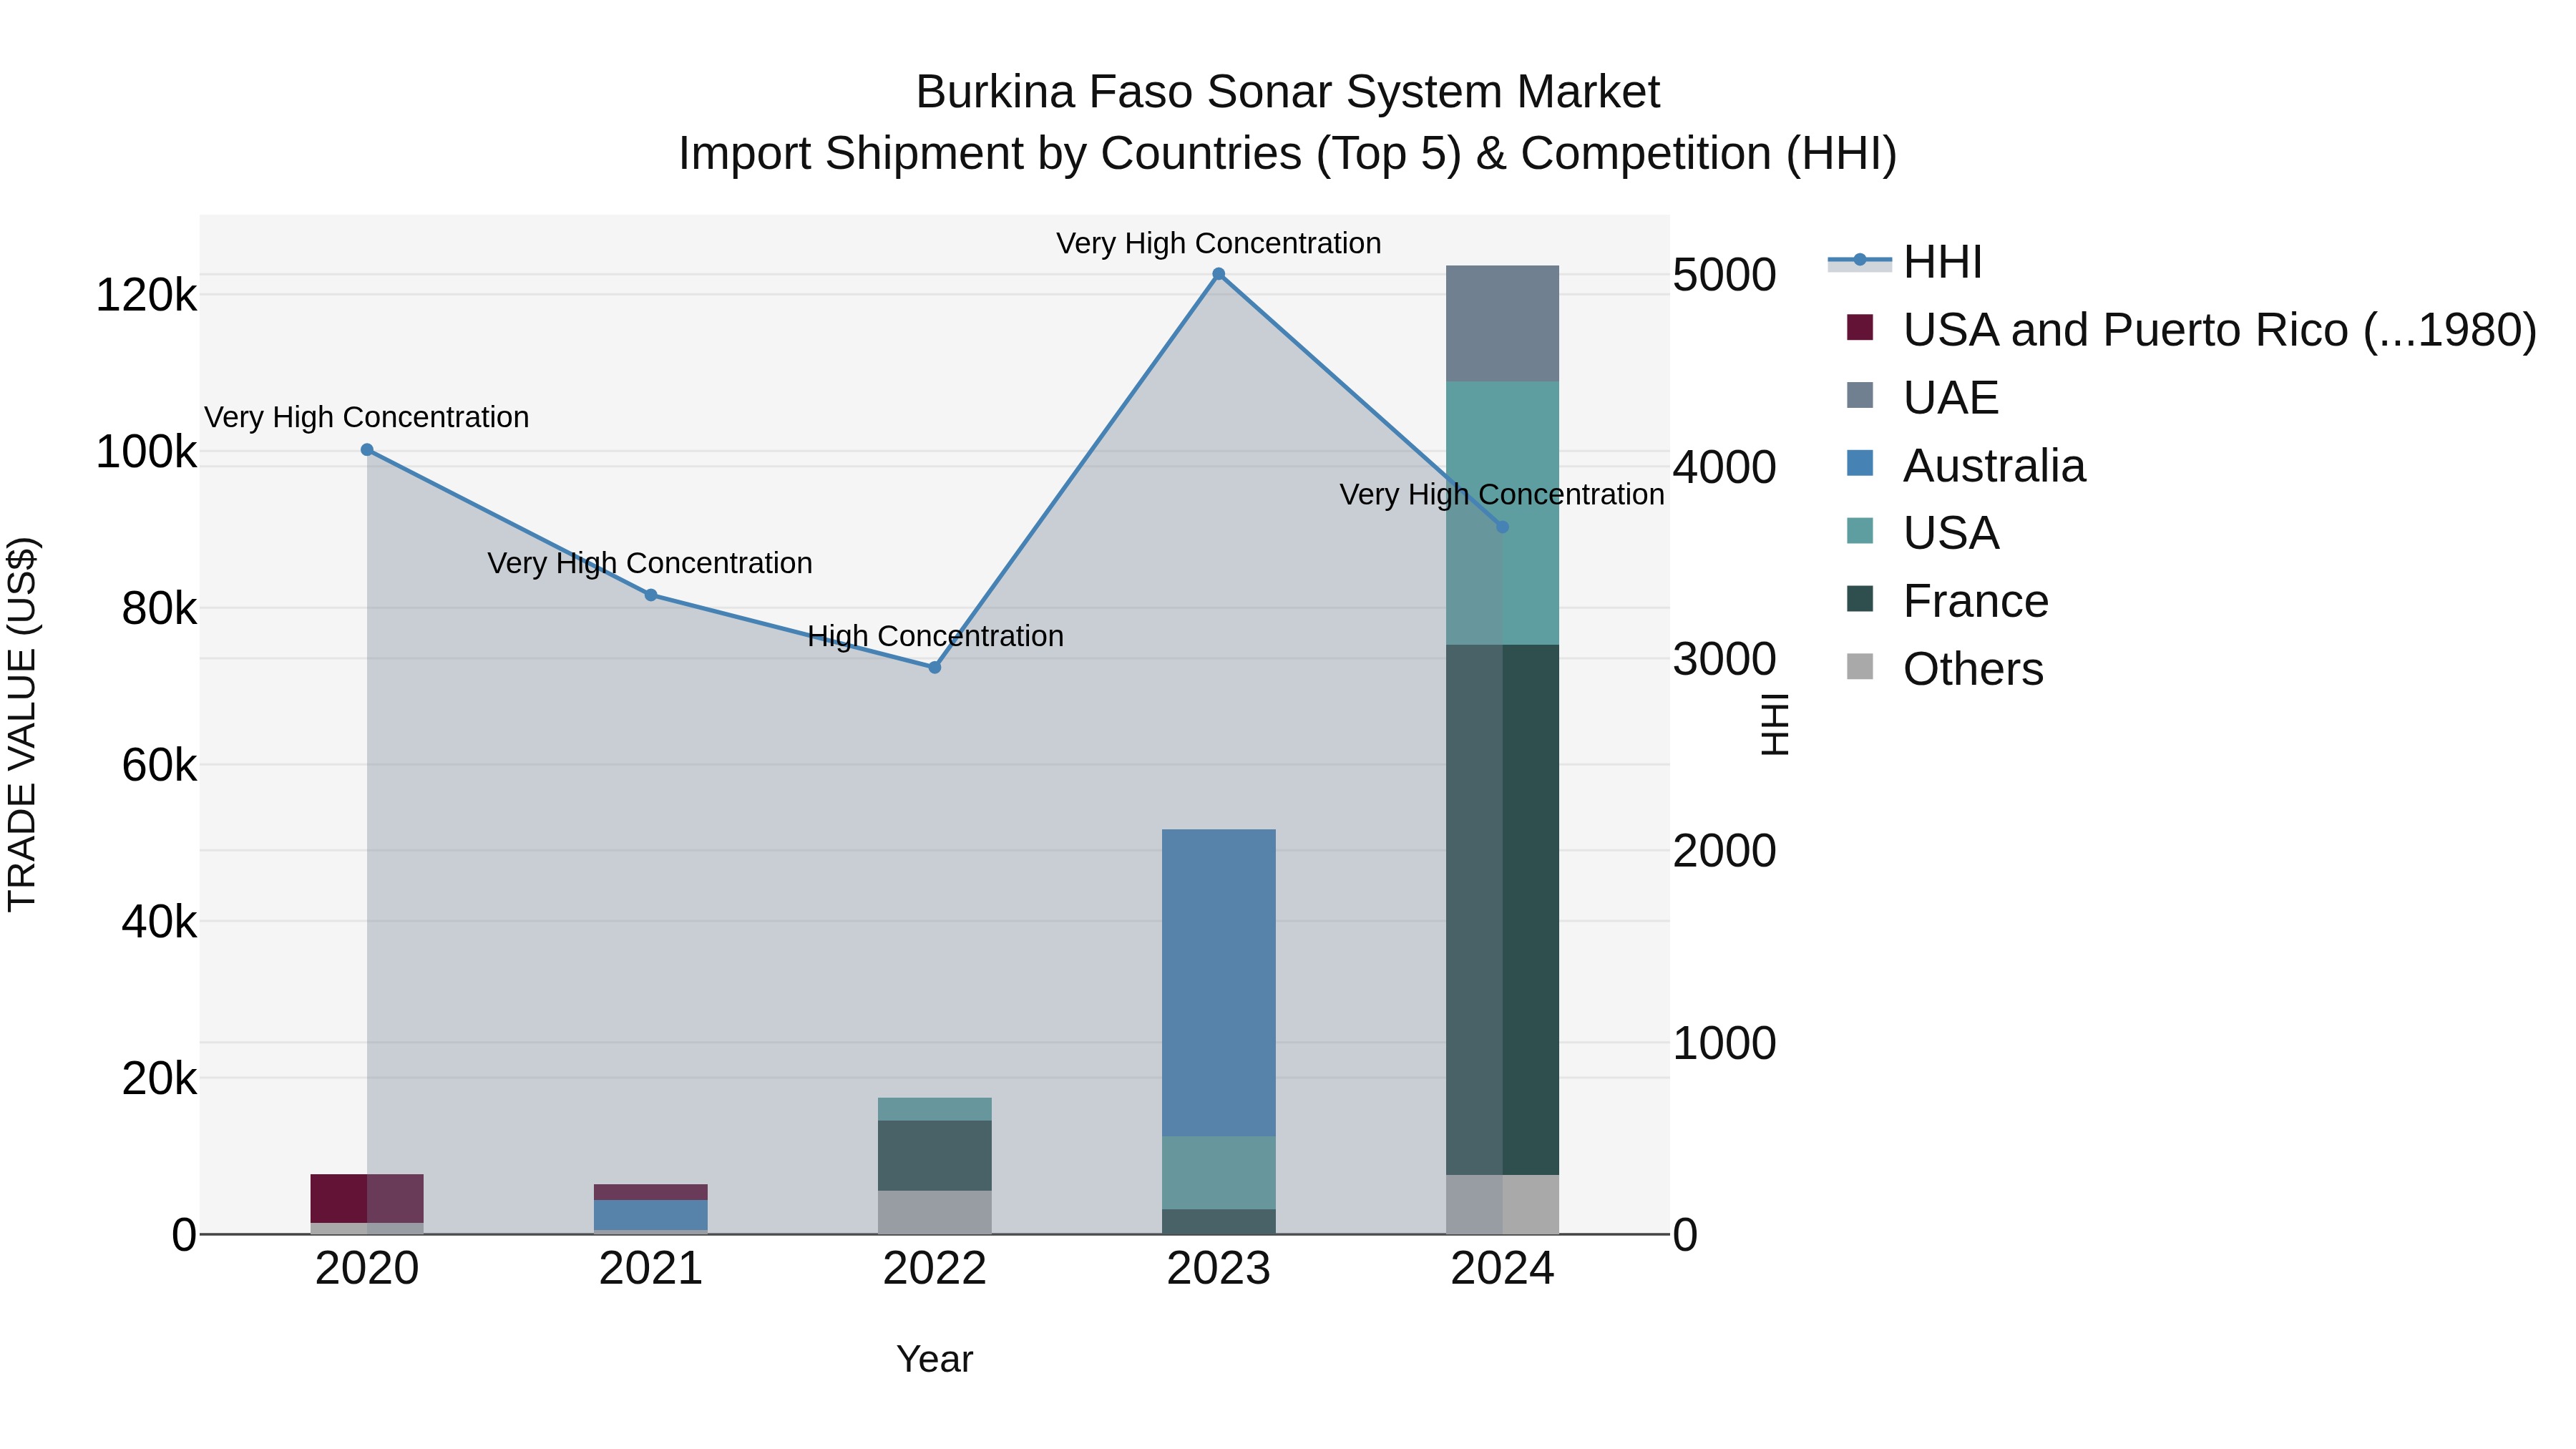Viewport: 2576px width, 1449px height.
Task: Toggle the Others legend entry
Action: 1945,669
